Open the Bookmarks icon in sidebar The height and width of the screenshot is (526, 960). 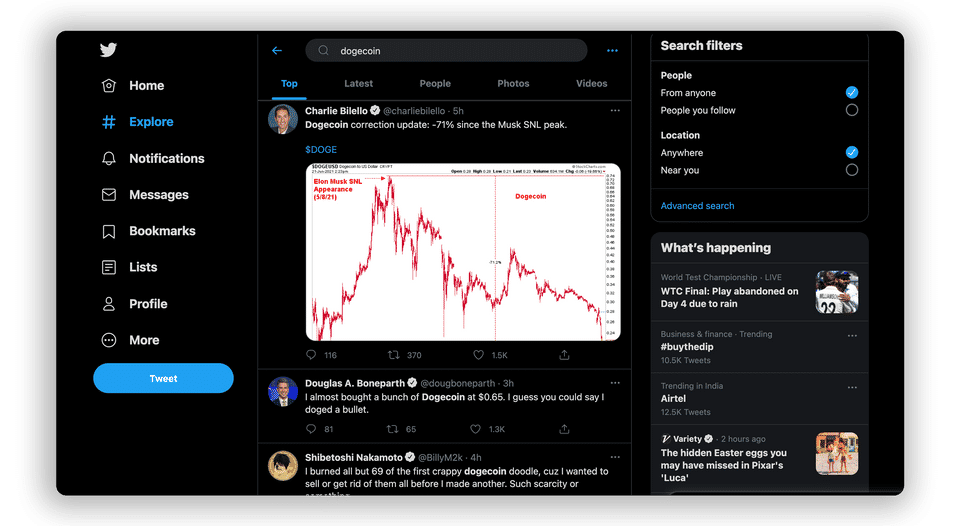(x=109, y=231)
